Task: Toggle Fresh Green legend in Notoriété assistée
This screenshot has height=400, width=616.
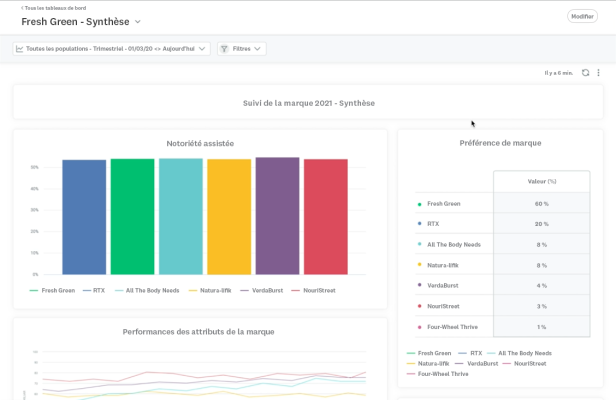Action: (52, 290)
